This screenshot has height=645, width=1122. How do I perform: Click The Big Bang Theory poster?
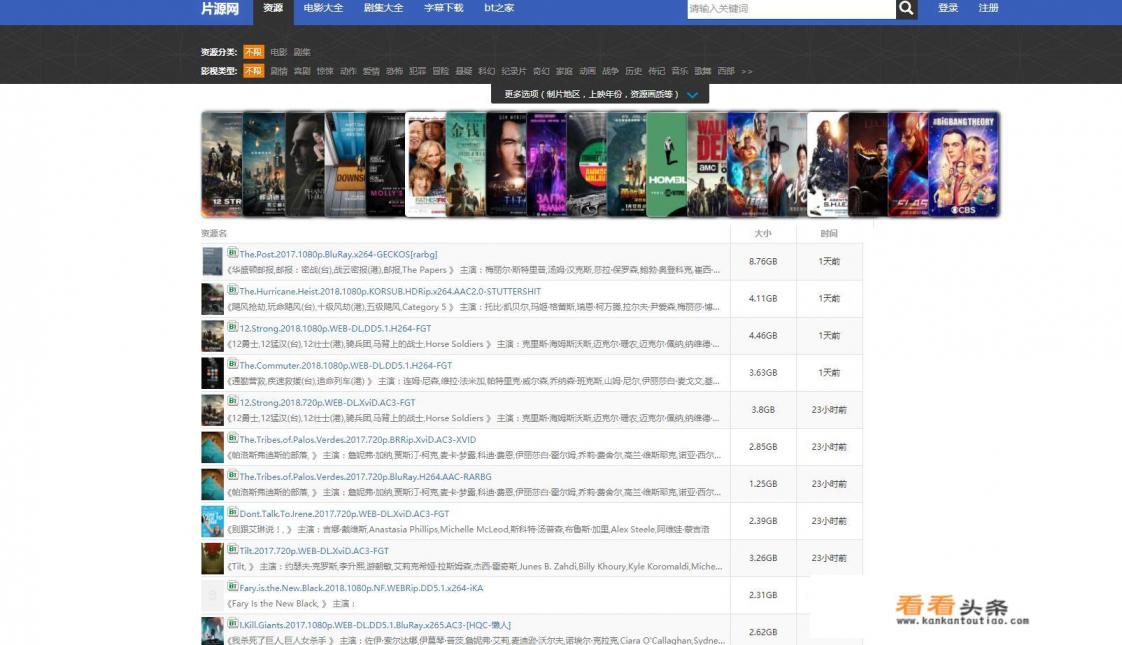tap(964, 164)
